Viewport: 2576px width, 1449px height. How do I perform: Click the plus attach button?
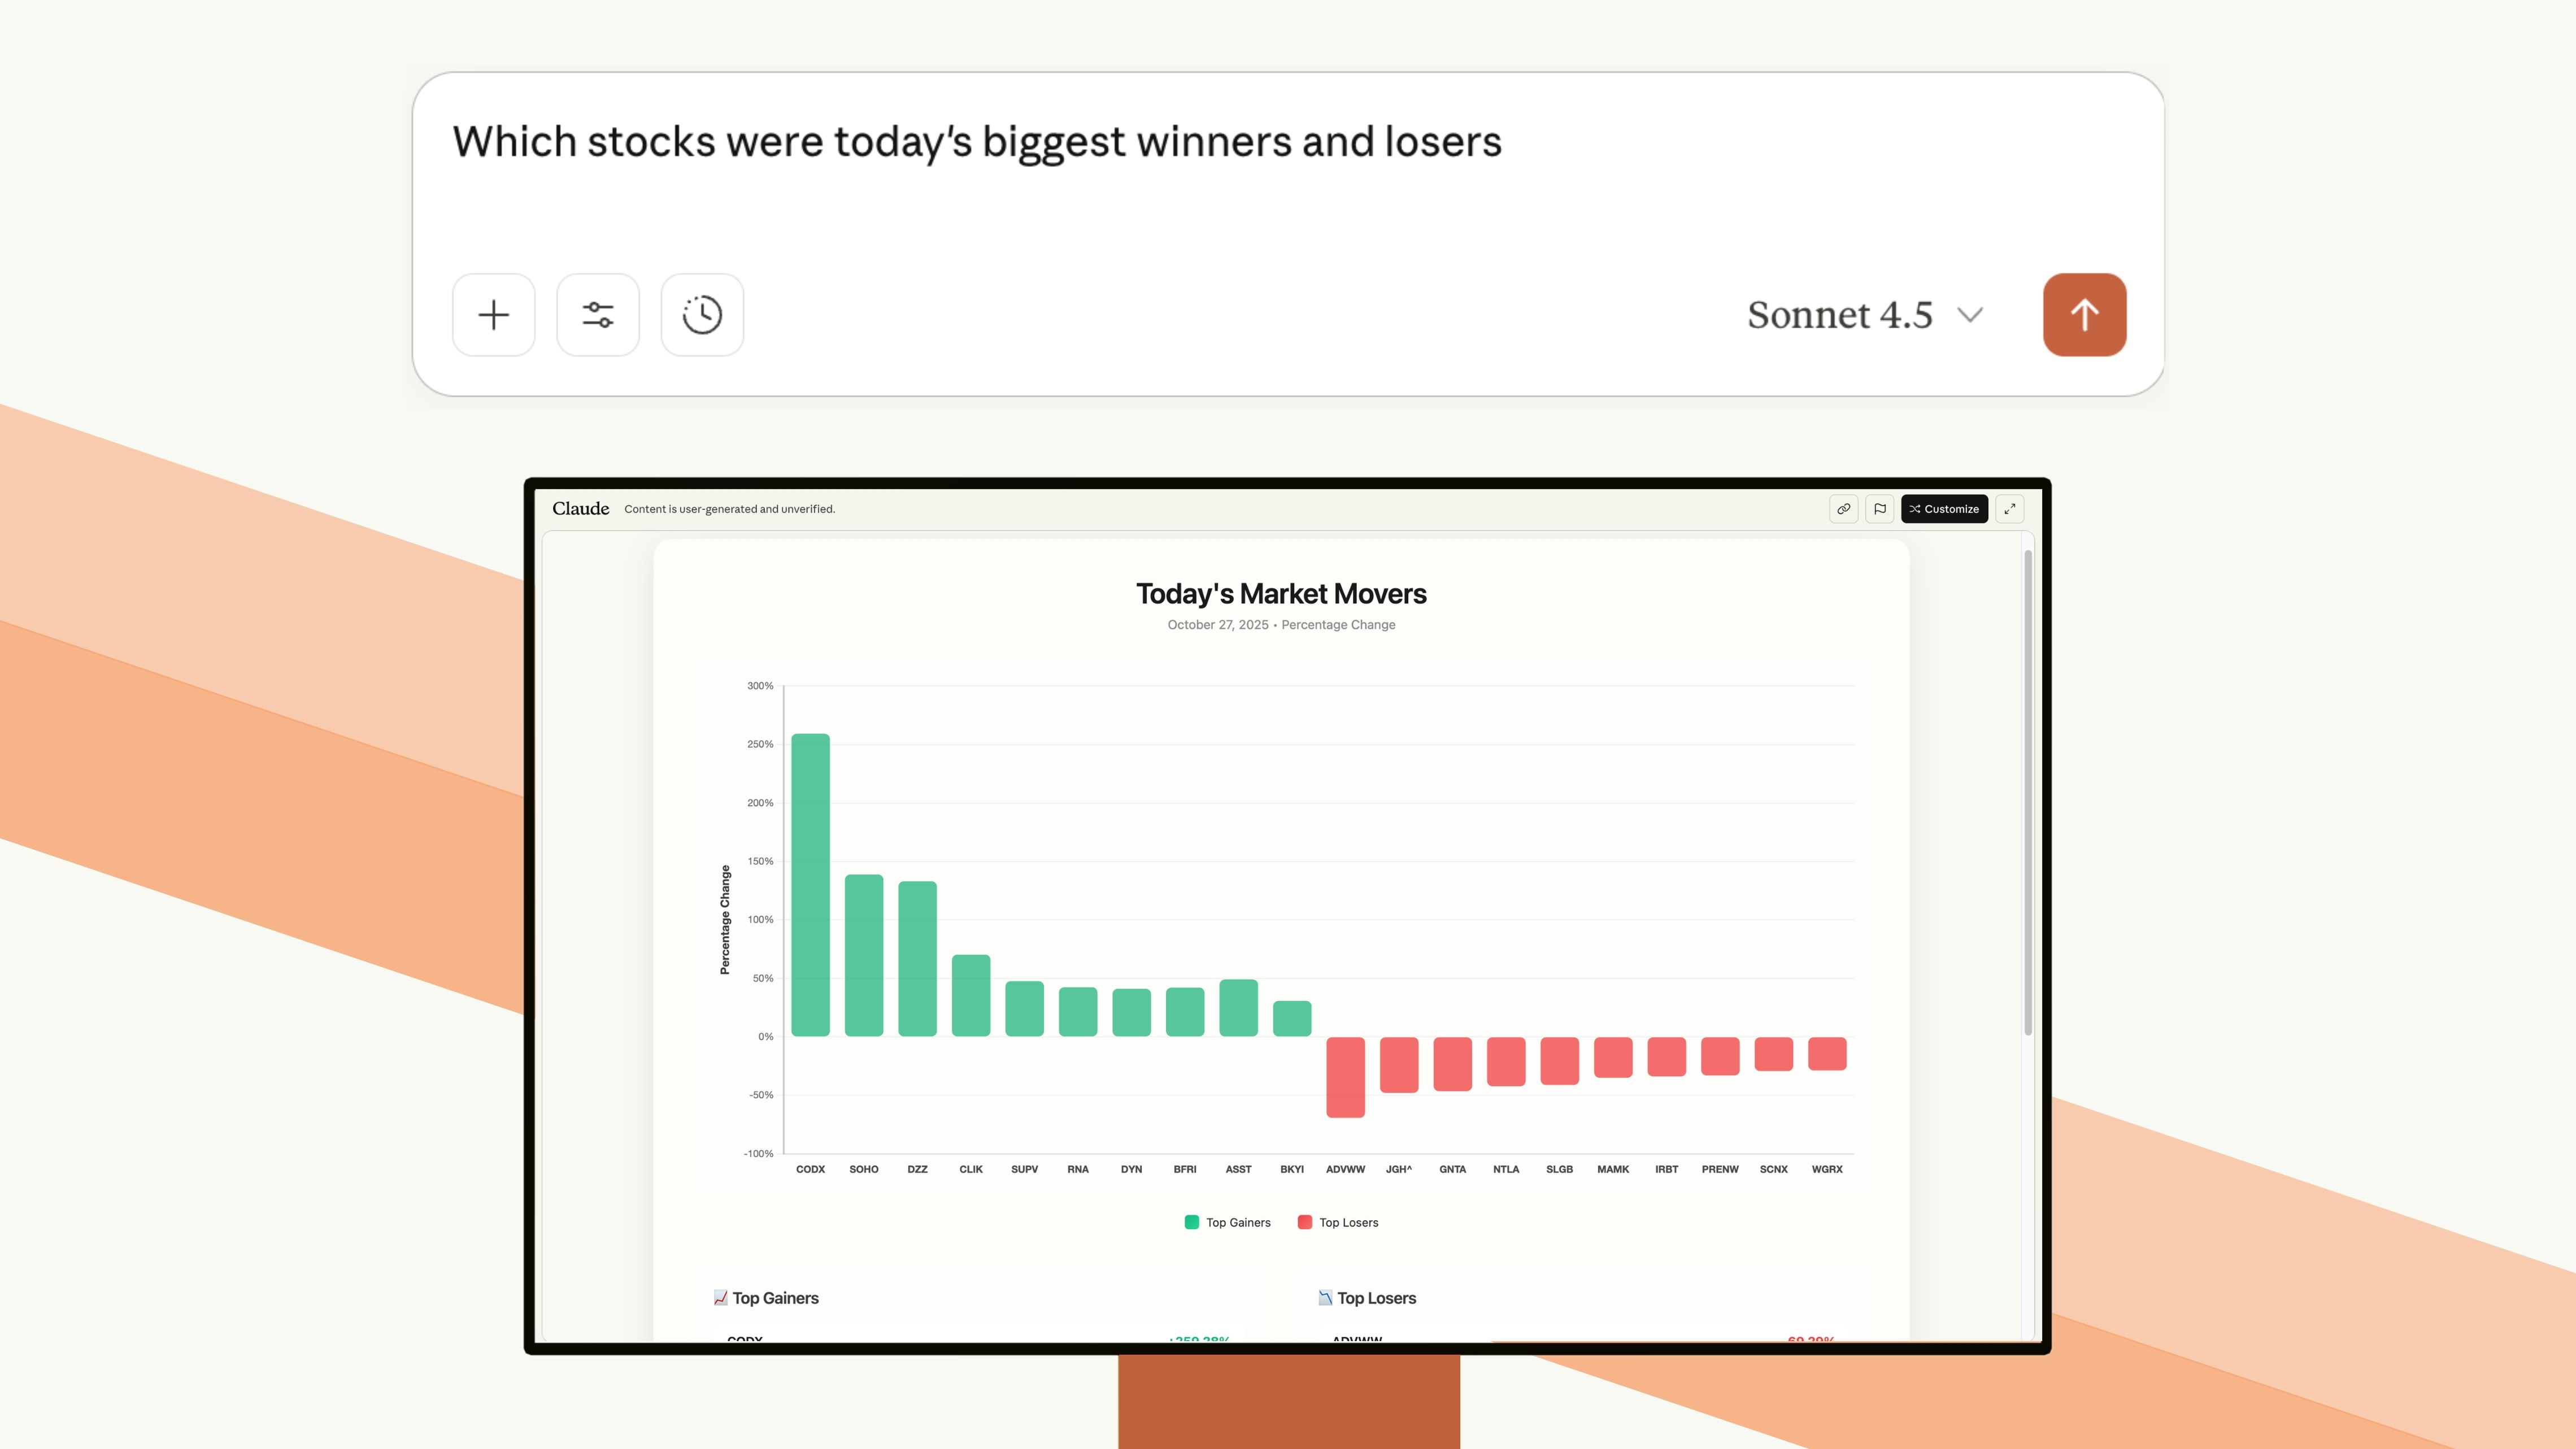(x=493, y=315)
